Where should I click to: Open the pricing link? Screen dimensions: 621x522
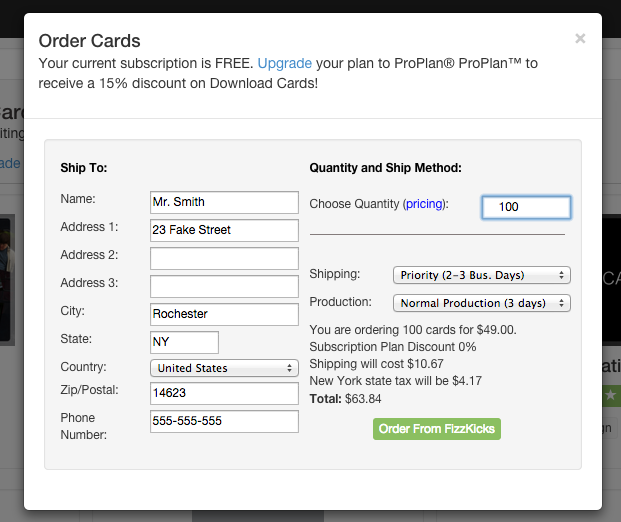click(424, 204)
